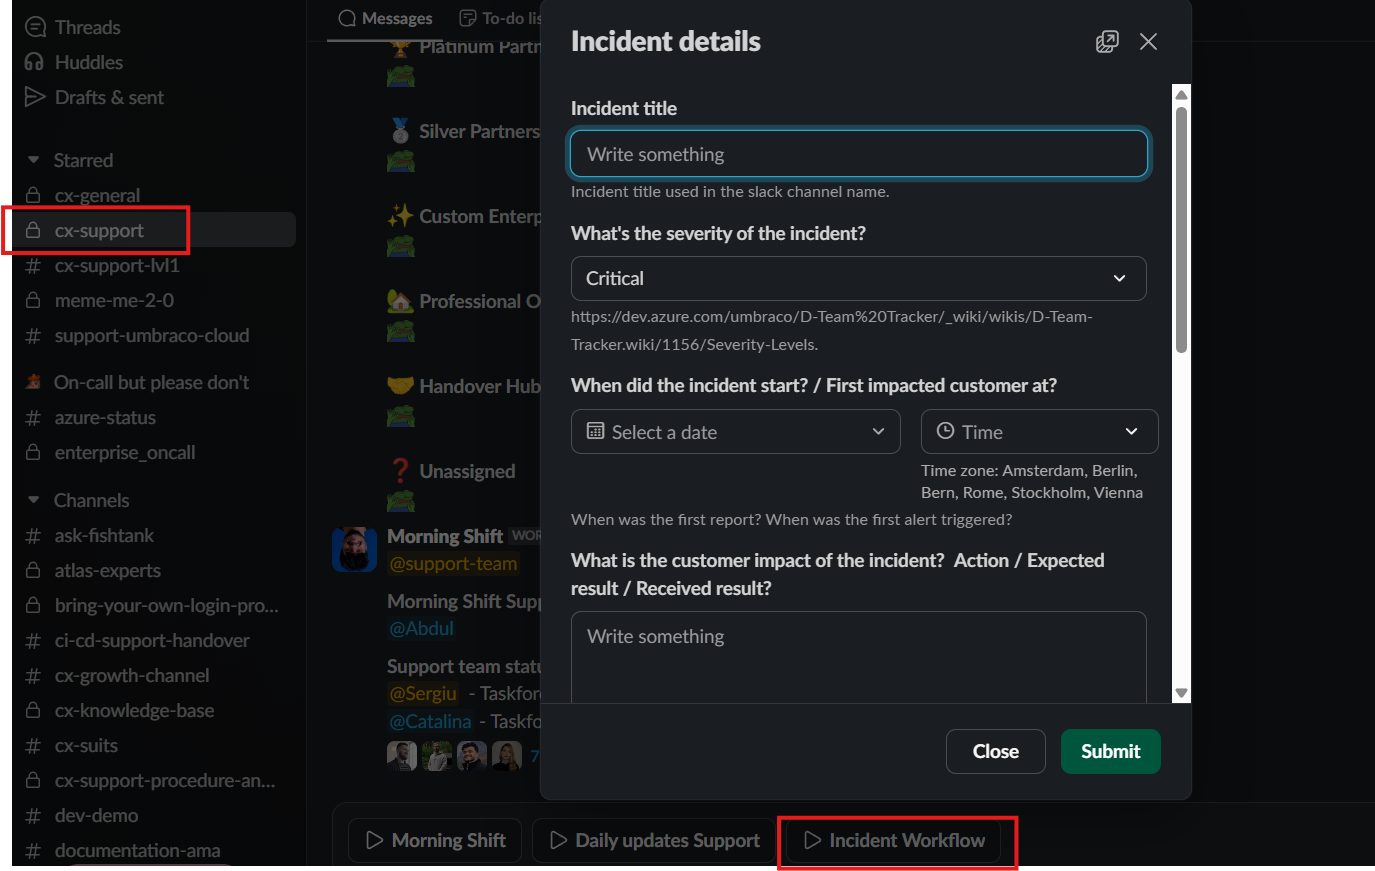Open the Time selection dropdown
Image resolution: width=1375 pixels, height=871 pixels.
(x=1038, y=432)
